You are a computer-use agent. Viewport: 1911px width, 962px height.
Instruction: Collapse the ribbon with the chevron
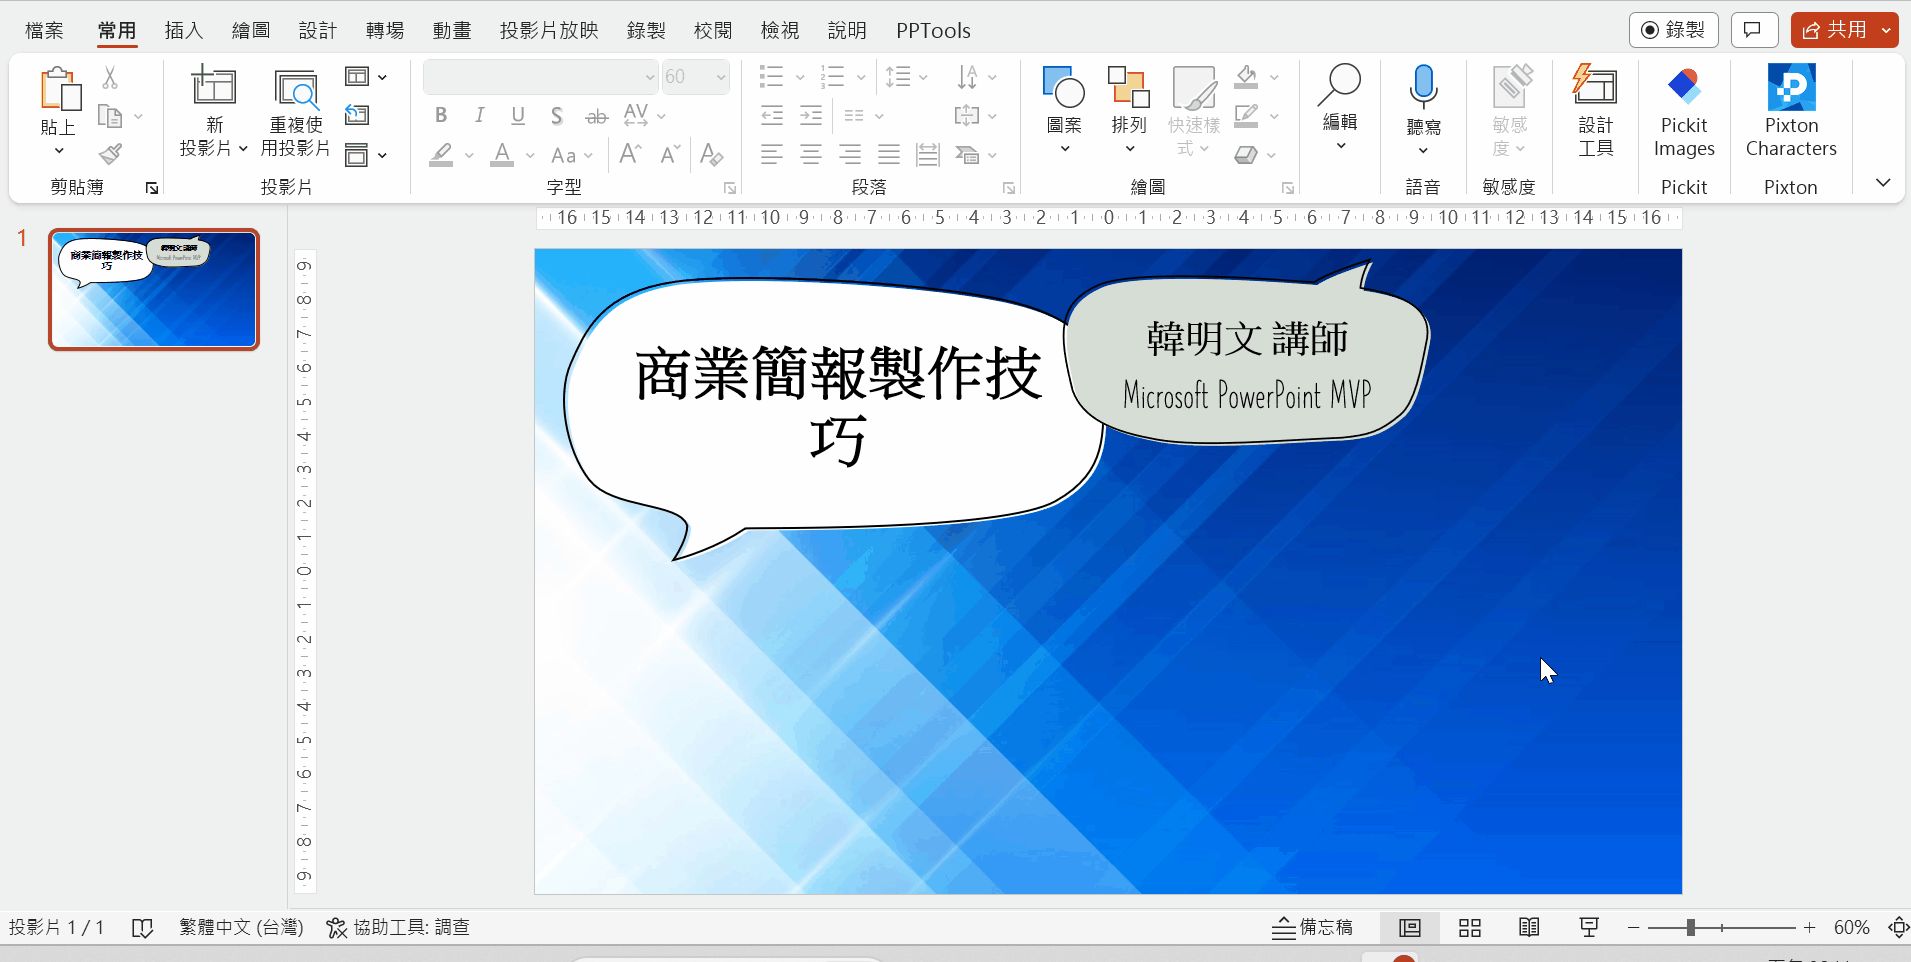(1883, 183)
